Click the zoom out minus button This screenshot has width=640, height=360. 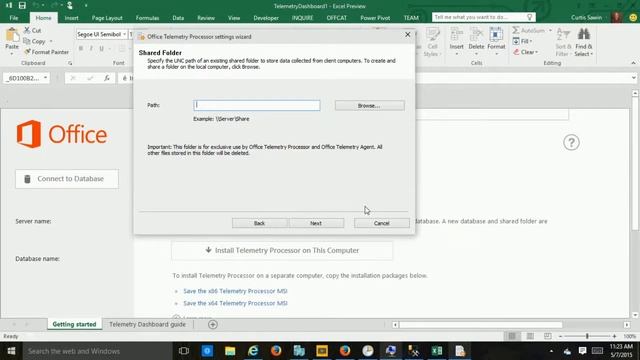point(560,336)
